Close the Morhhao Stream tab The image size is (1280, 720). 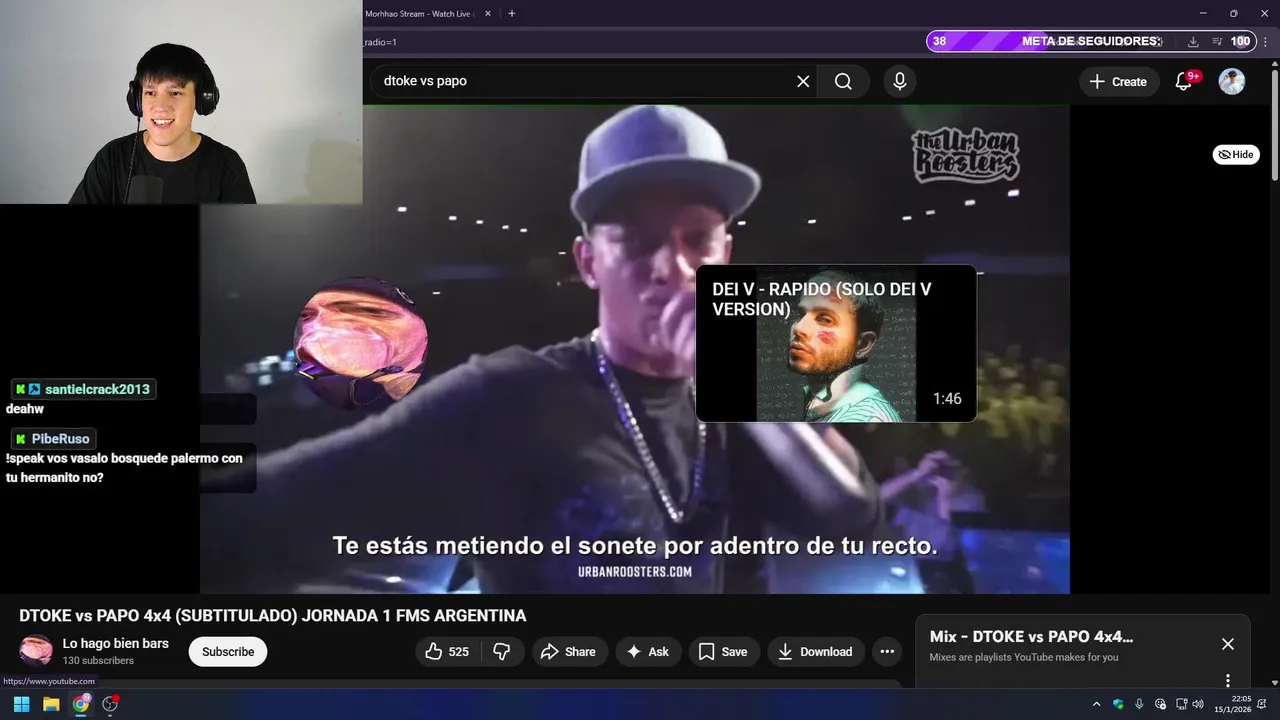click(488, 13)
